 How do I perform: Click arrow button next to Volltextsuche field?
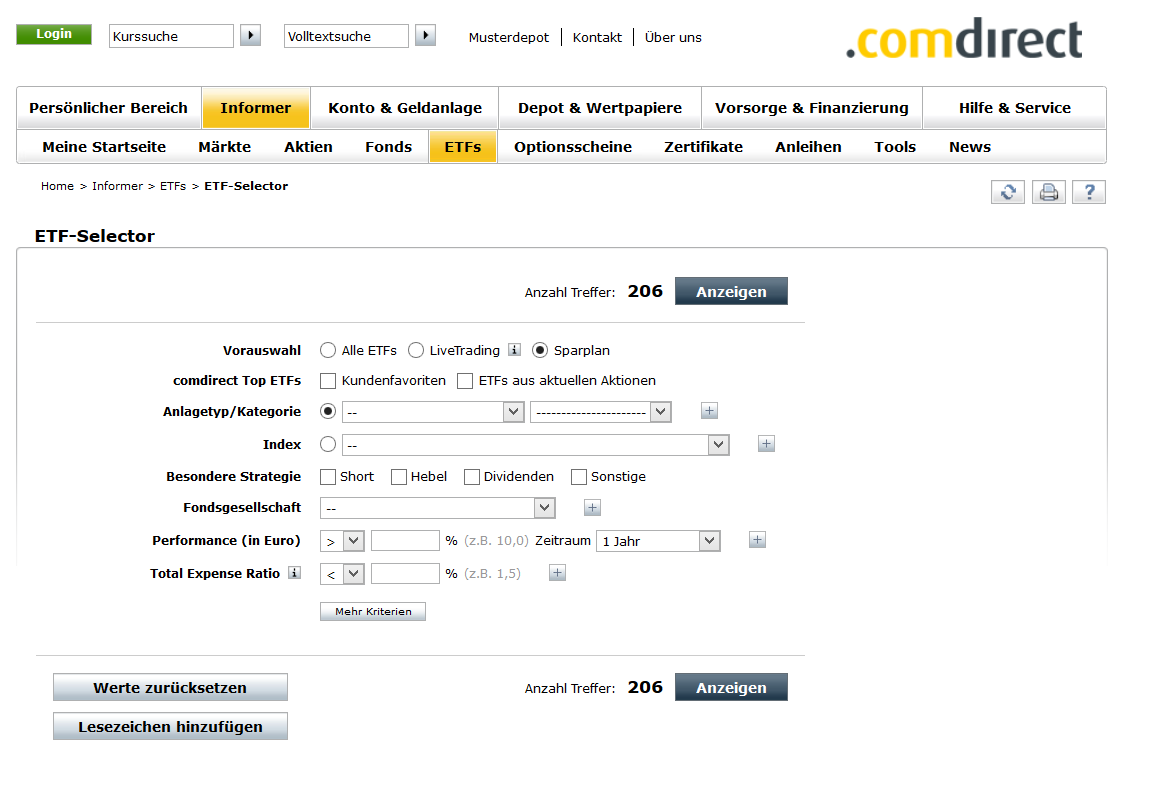(425, 35)
